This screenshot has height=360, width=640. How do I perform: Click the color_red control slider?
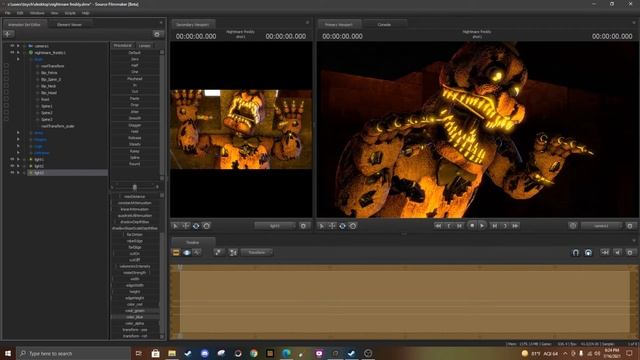tap(135, 304)
